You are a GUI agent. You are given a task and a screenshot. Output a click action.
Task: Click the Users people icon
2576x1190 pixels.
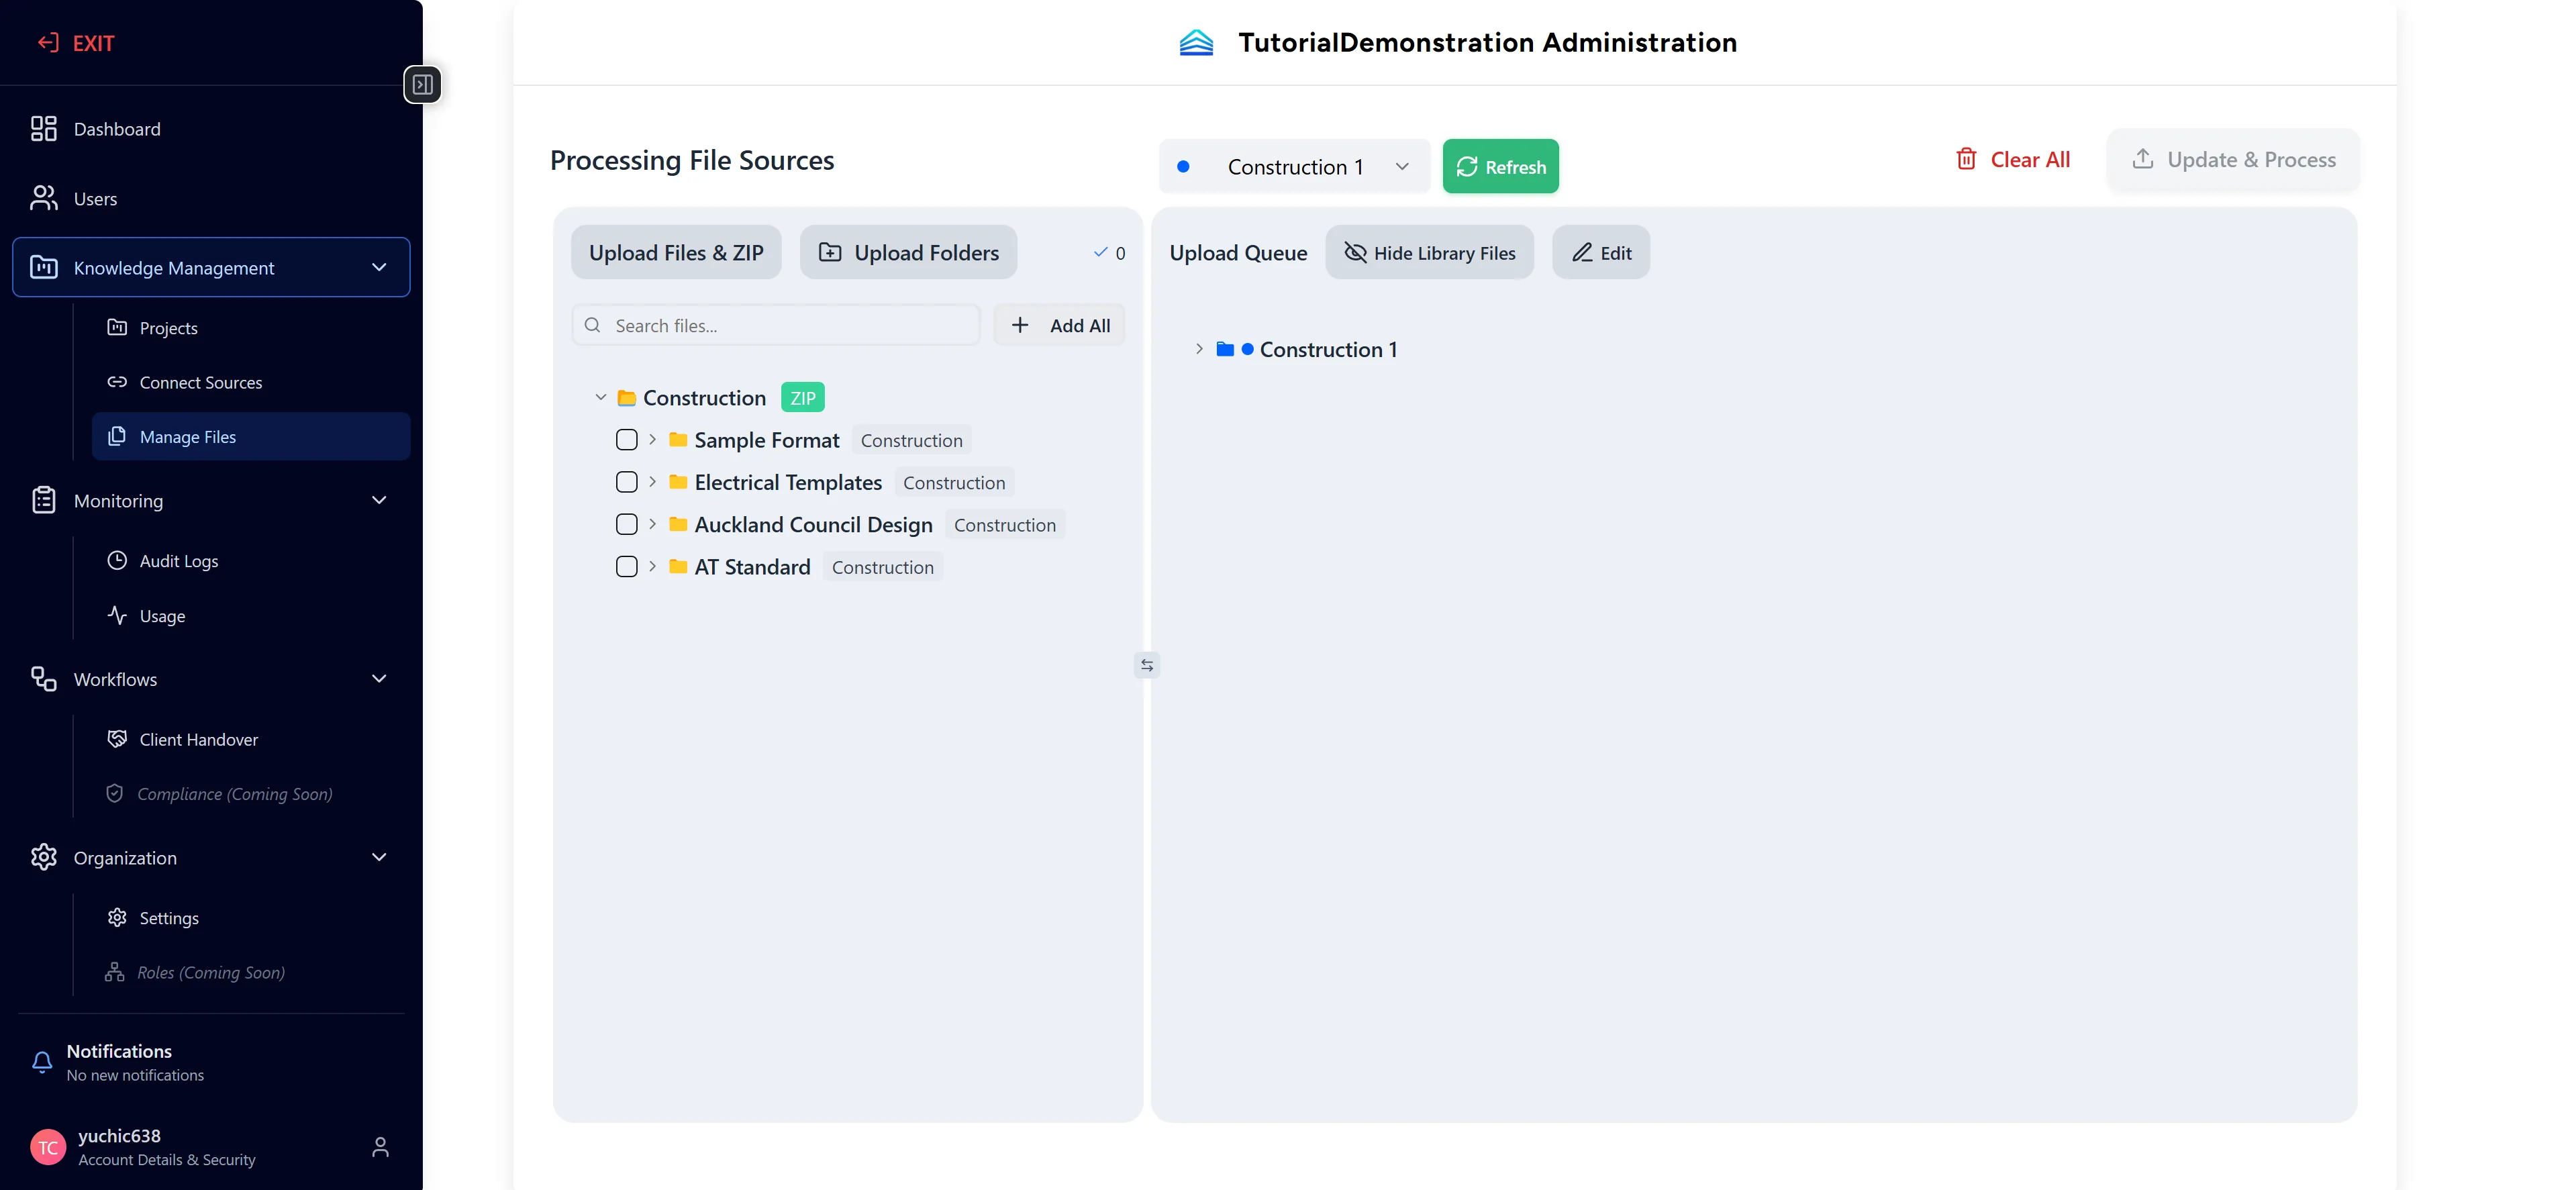pyautogui.click(x=44, y=198)
